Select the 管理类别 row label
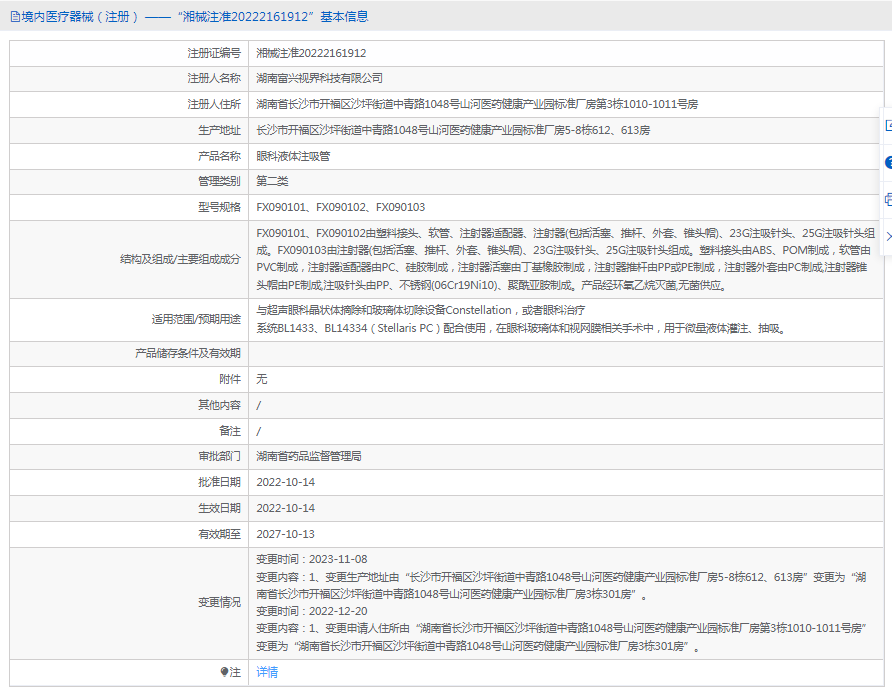 coord(219,181)
